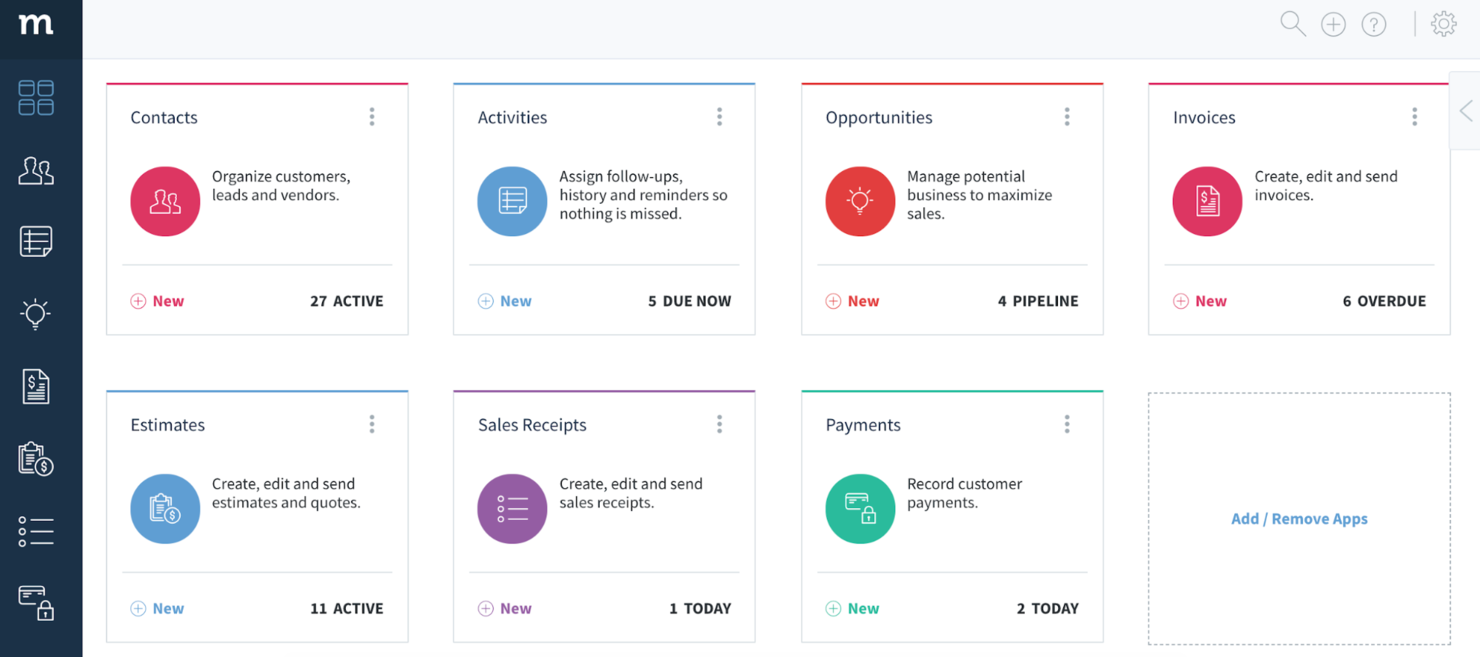Open Opportunities using the lightbulb sidebar icon
Image resolution: width=1480 pixels, height=657 pixels.
pos(35,313)
